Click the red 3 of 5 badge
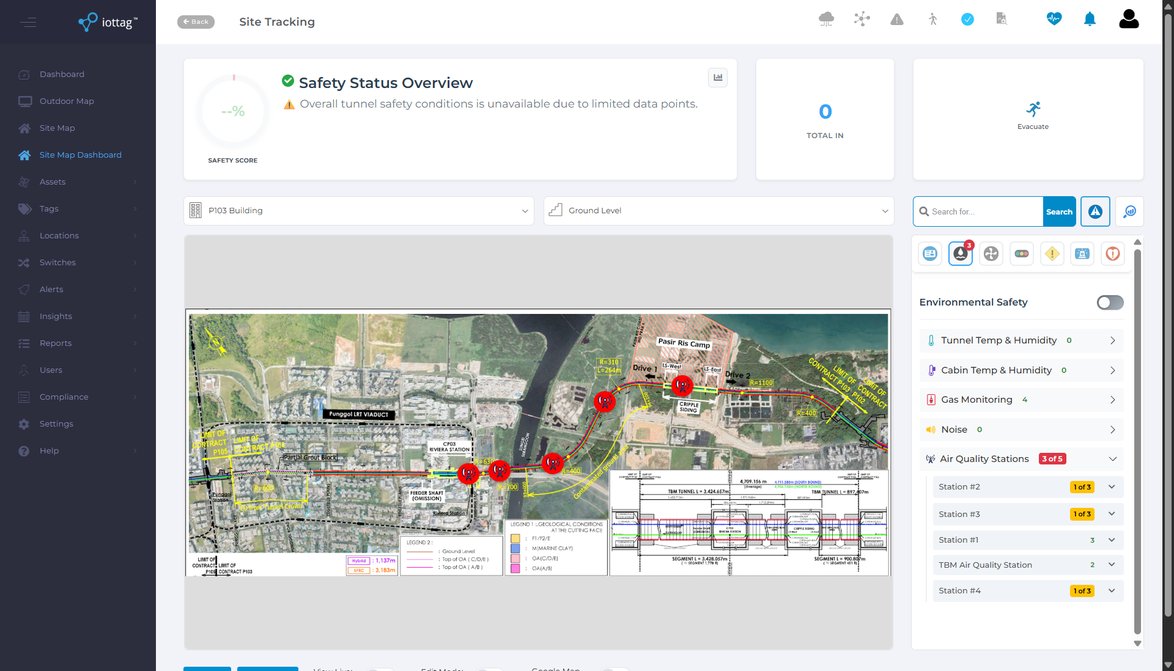The height and width of the screenshot is (671, 1174). [x=1052, y=459]
